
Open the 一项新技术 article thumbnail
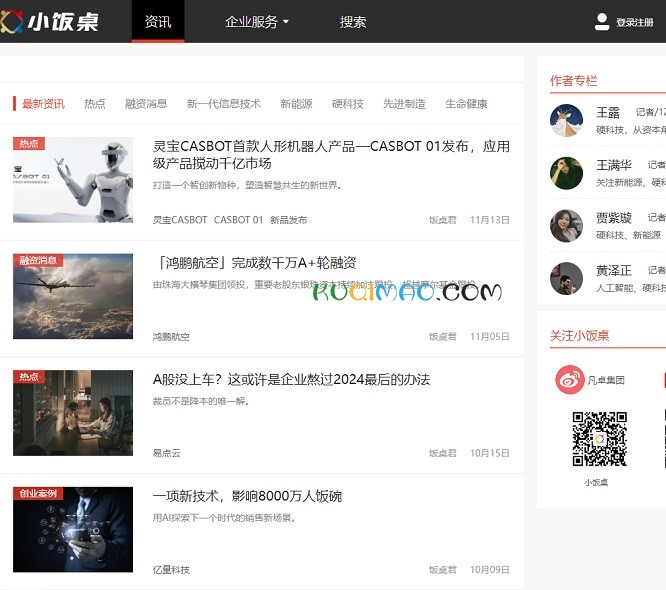pos(73,529)
